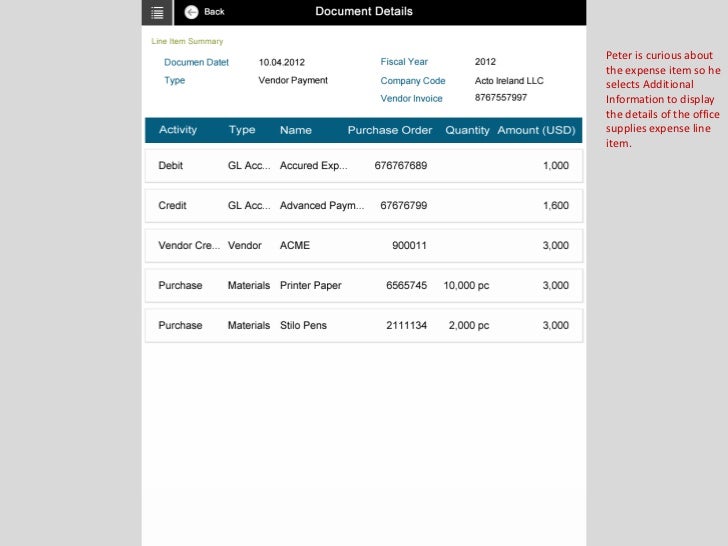Click 3,000 amount in Printer Paper row

click(556, 286)
